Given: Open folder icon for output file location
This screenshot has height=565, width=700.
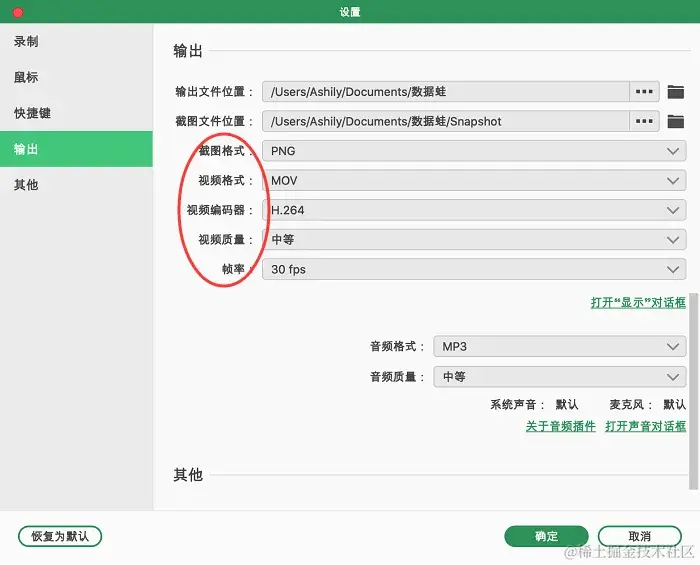Looking at the screenshot, I should [675, 92].
